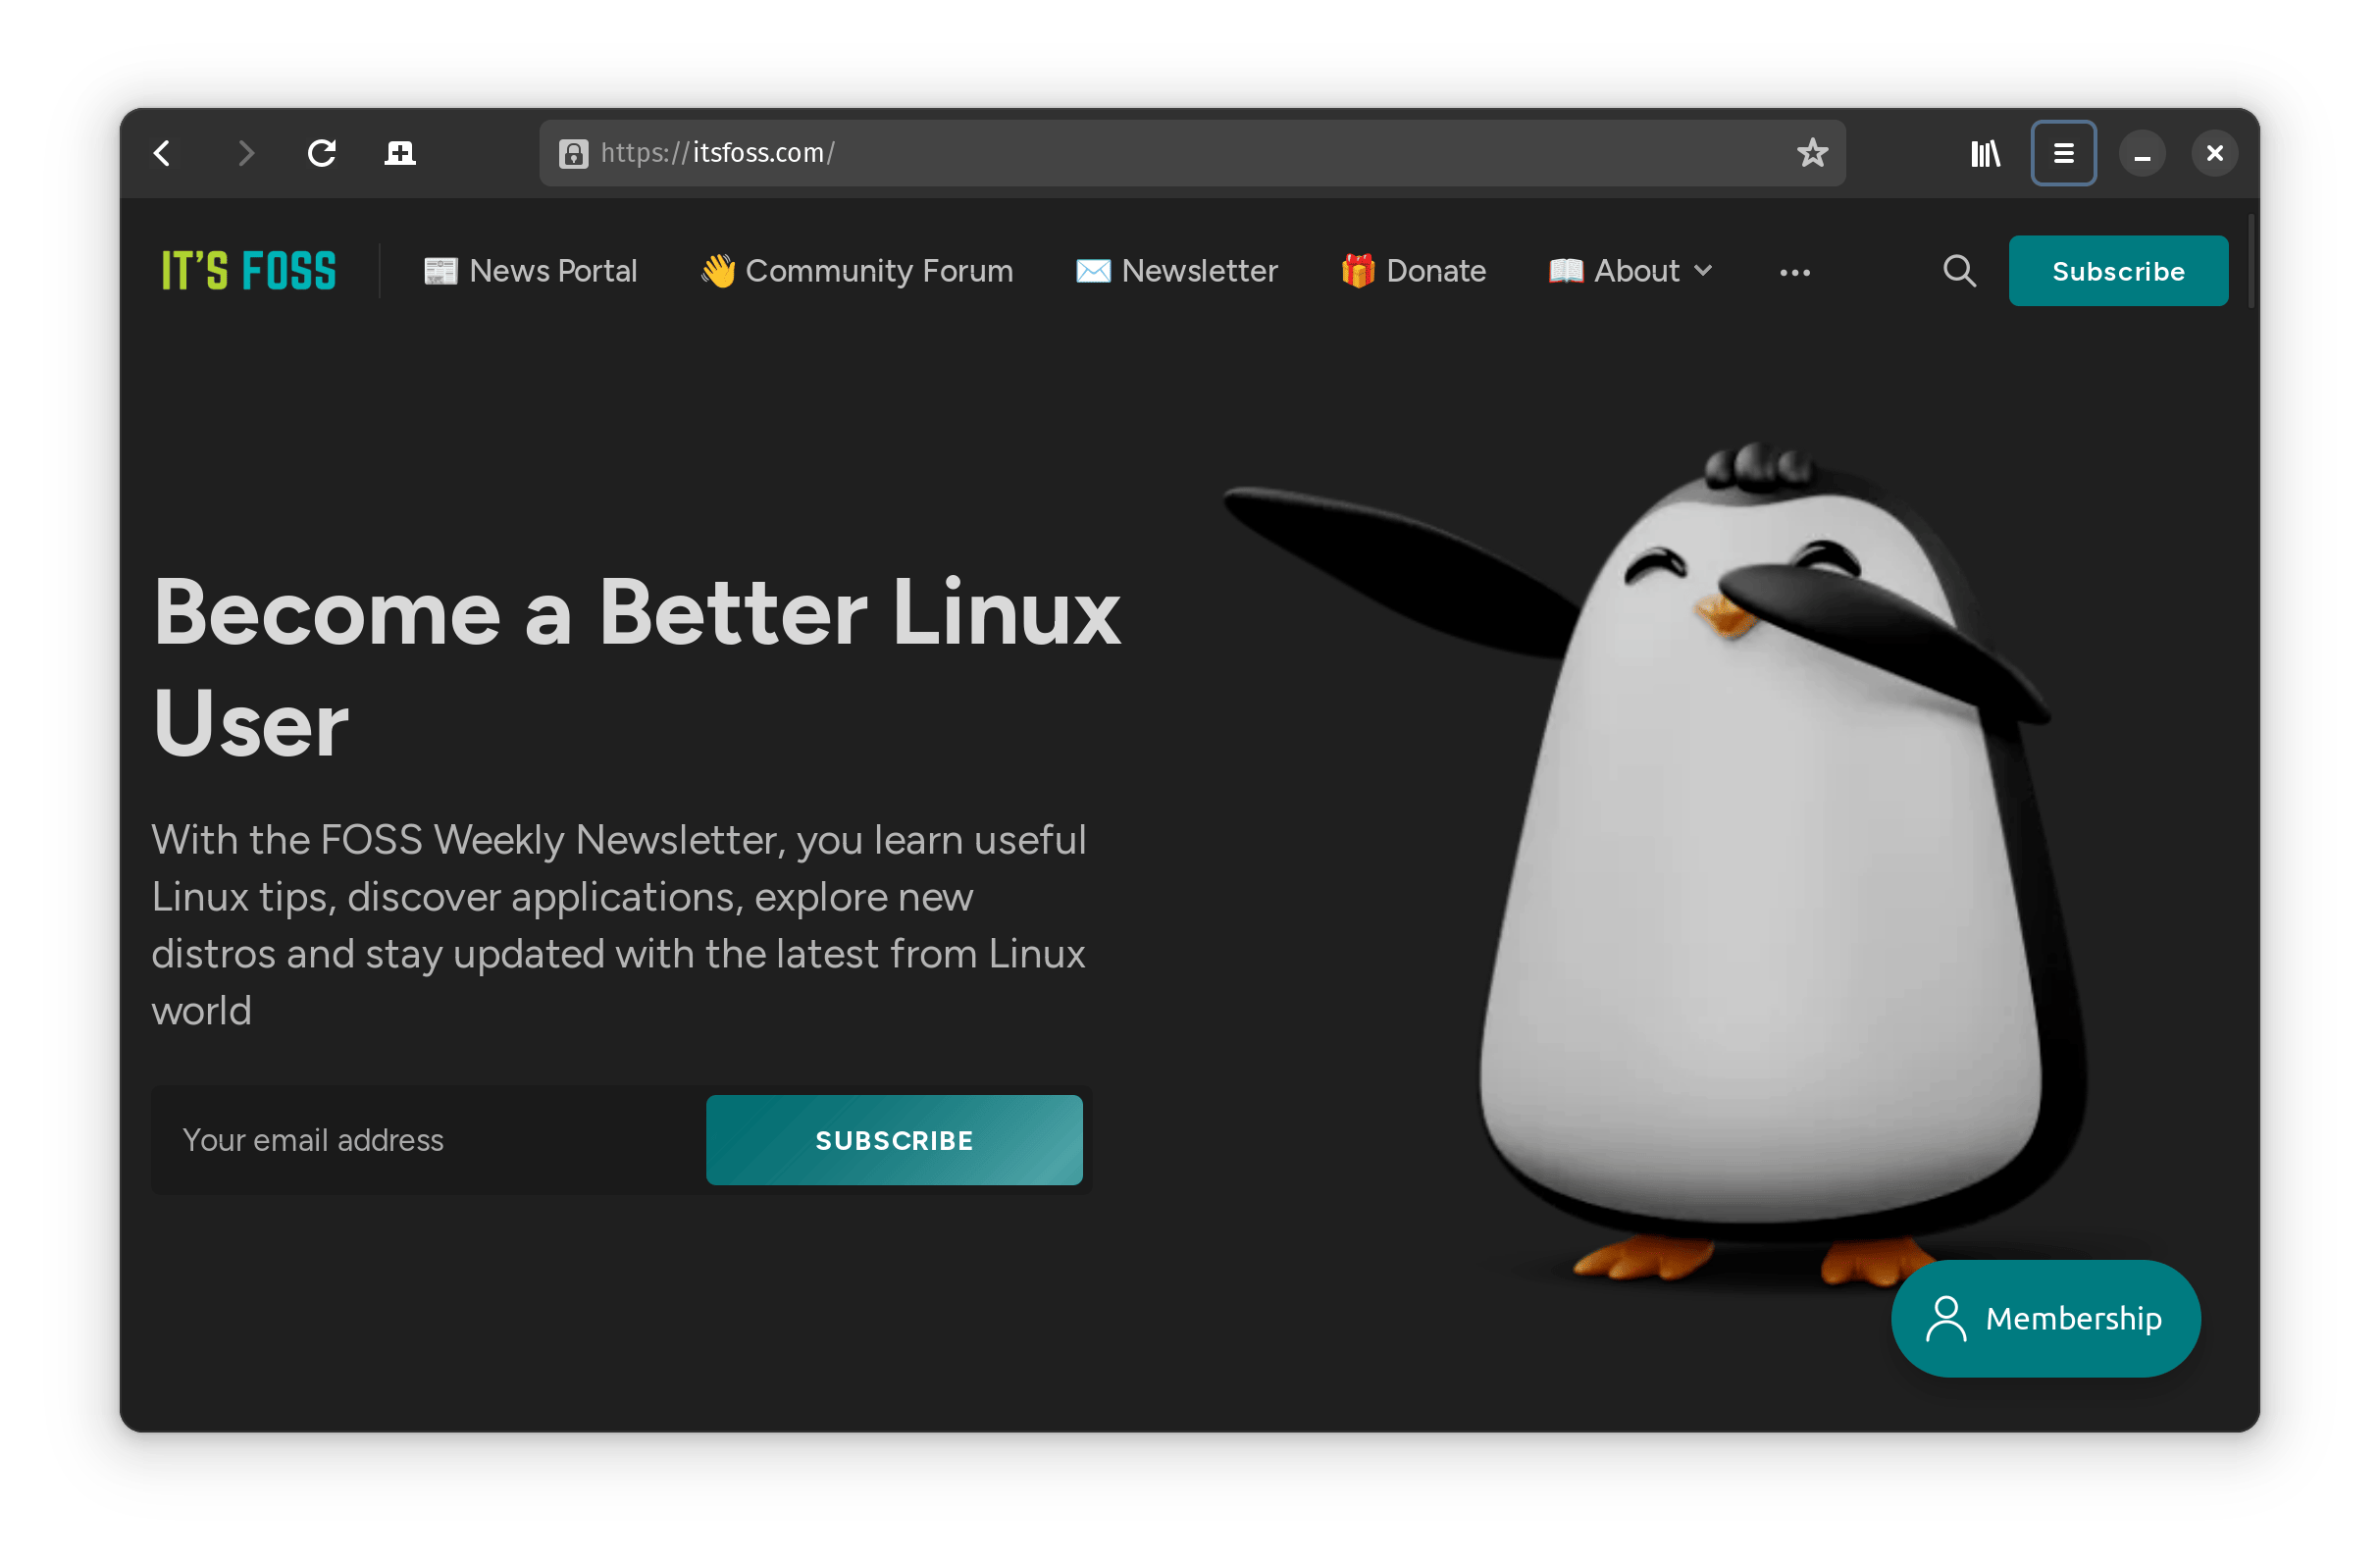The image size is (2380, 1564).
Task: Click the forward navigation arrow
Action: [x=246, y=153]
